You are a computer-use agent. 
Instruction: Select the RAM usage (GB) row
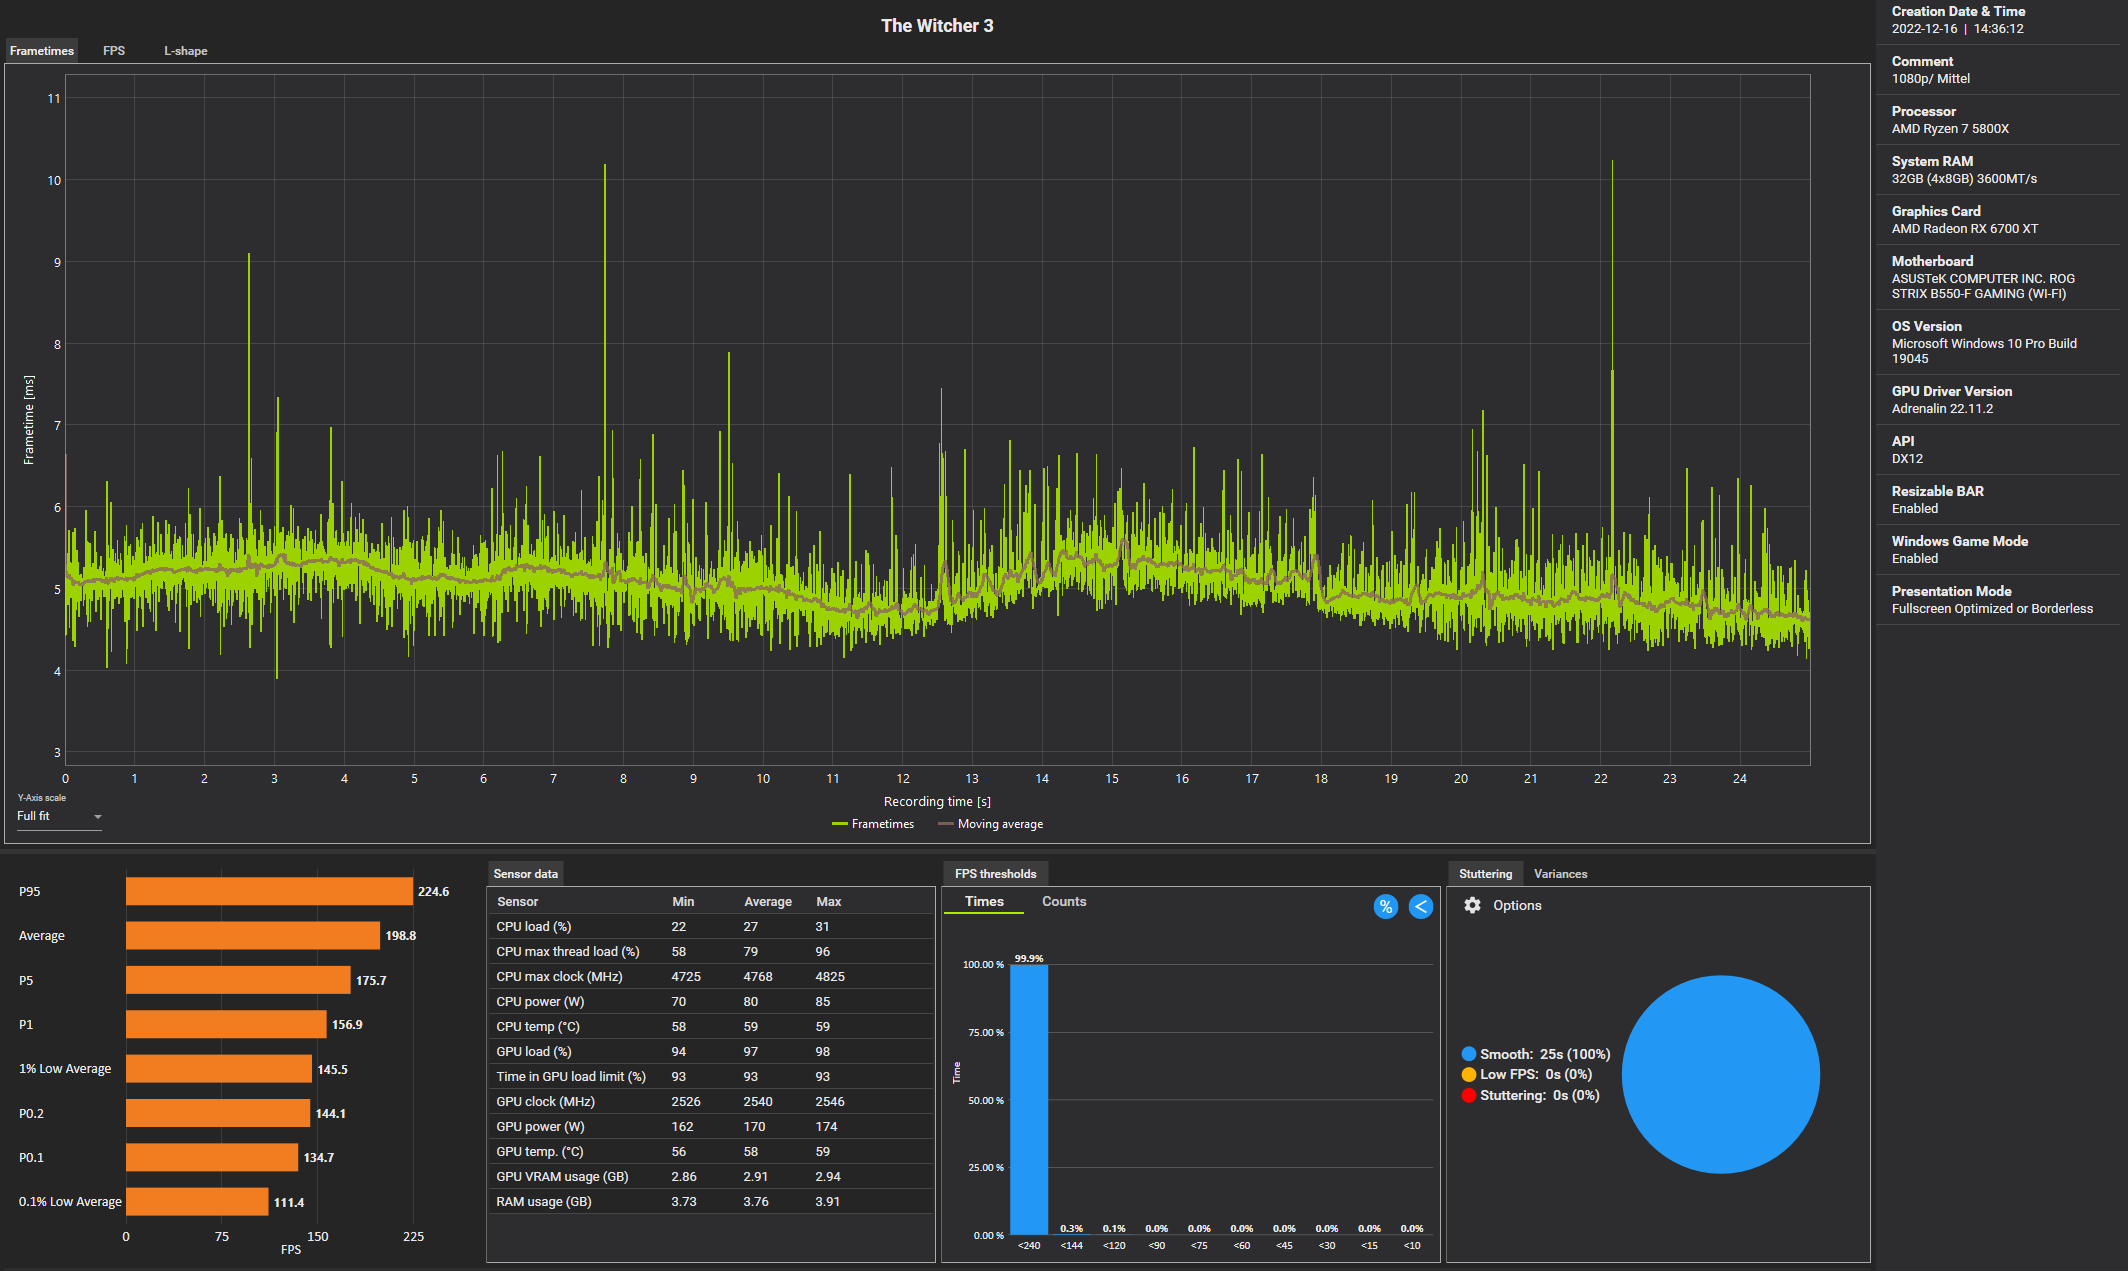(711, 1202)
